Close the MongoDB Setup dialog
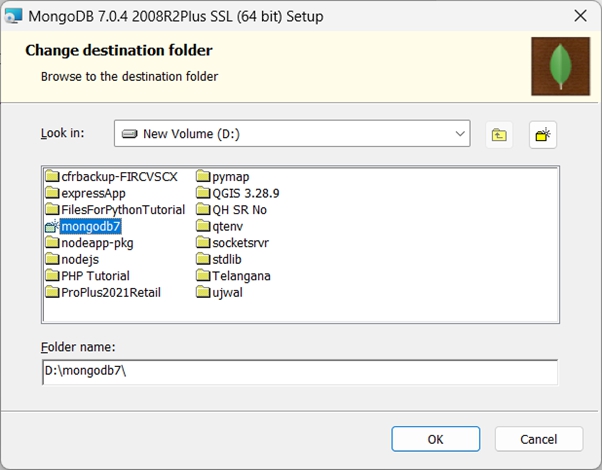 pyautogui.click(x=579, y=17)
